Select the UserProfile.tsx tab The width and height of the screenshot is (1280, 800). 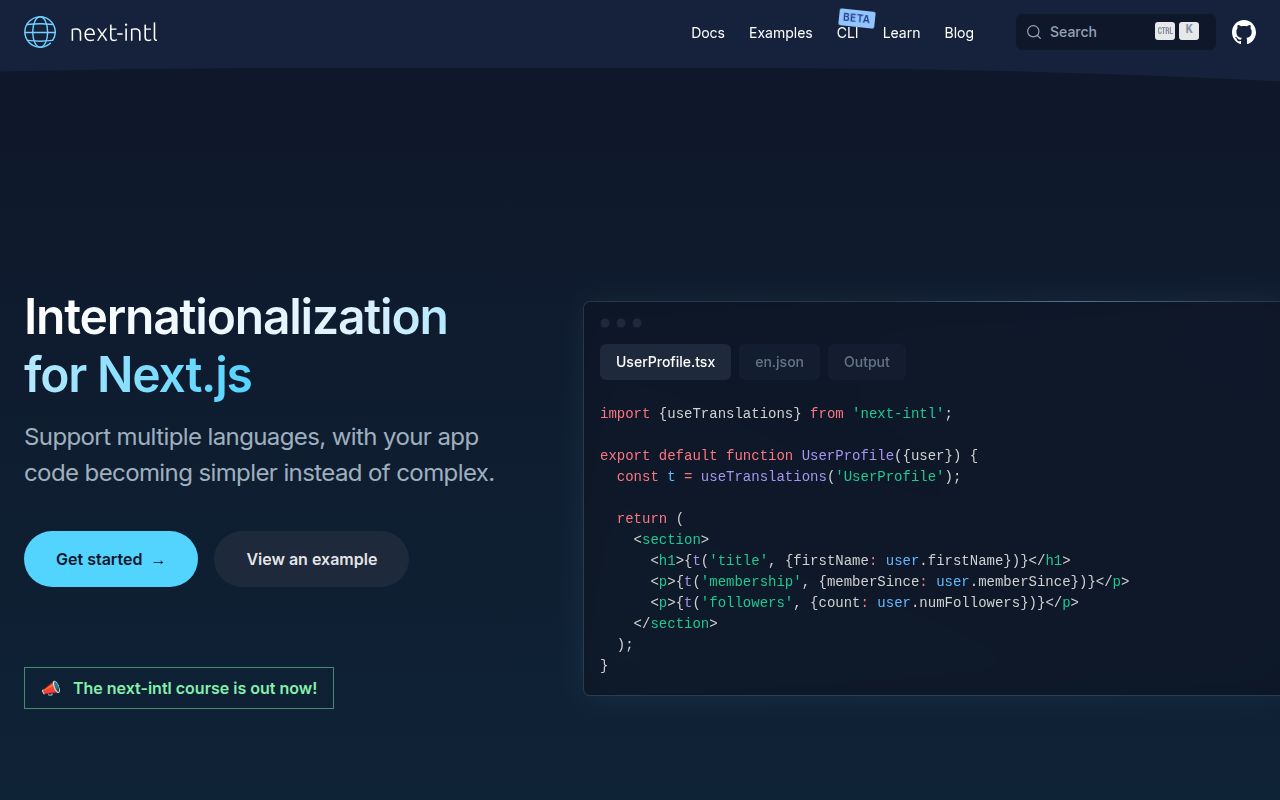click(665, 362)
